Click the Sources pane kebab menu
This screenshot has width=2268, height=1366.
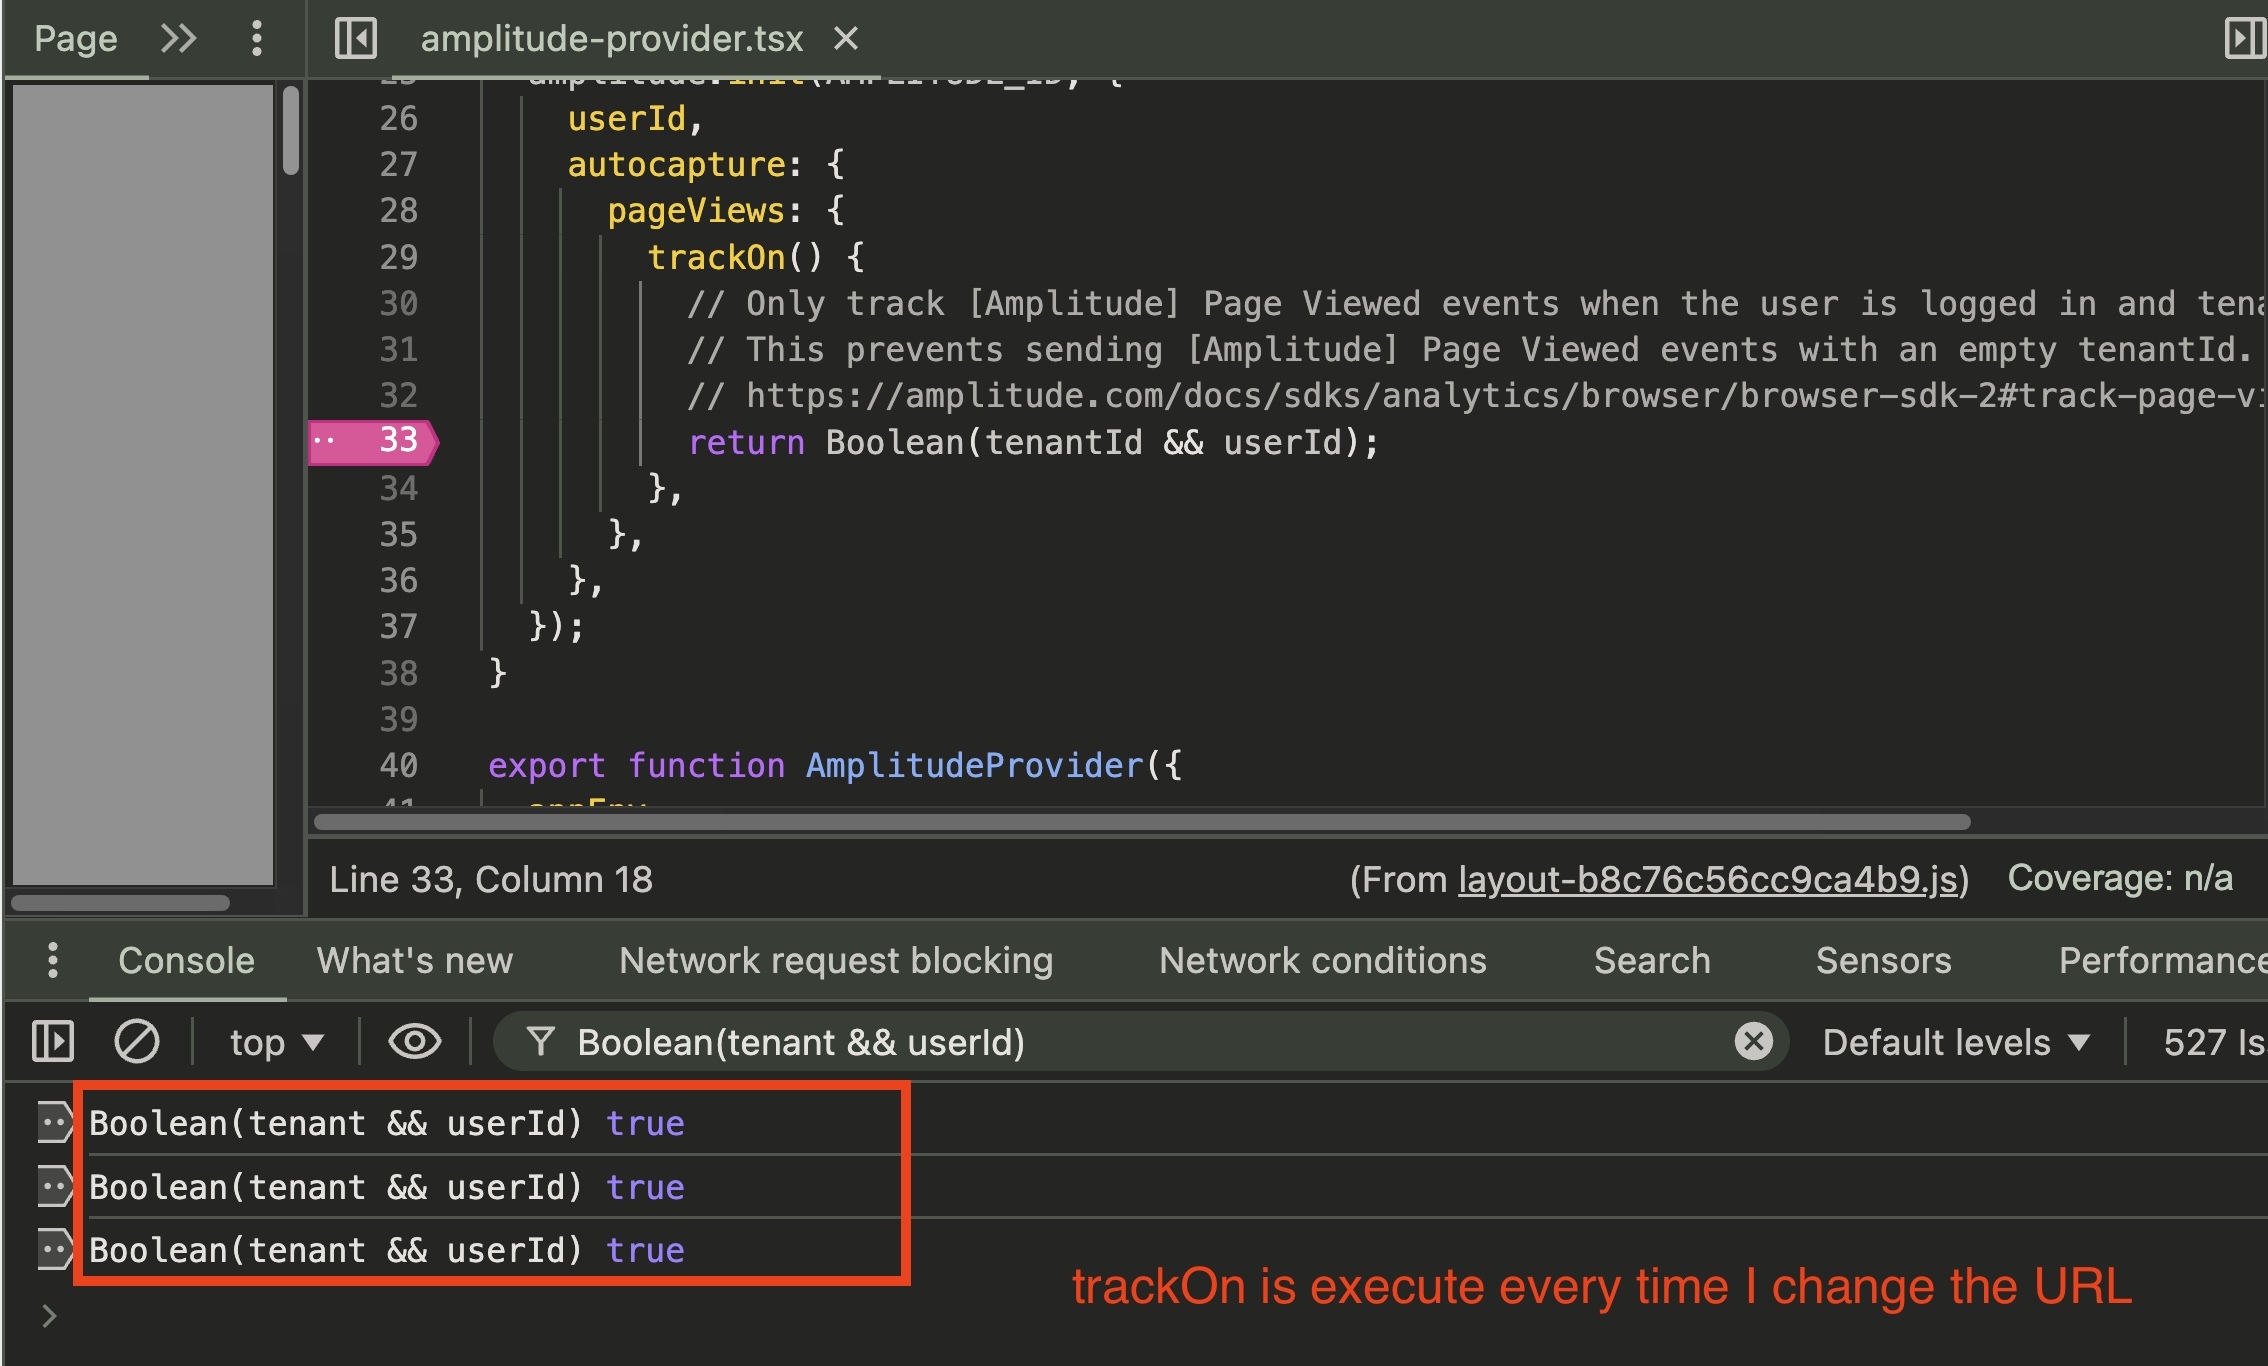tap(257, 39)
